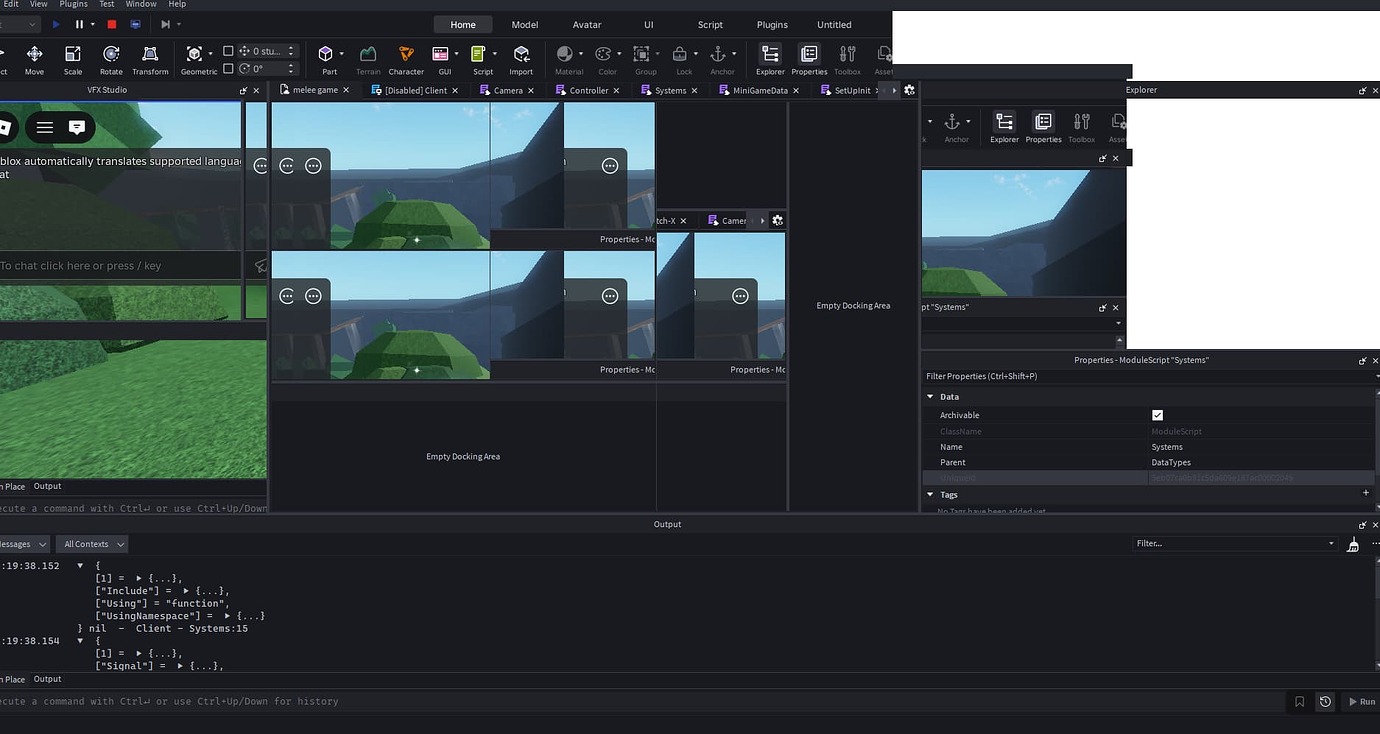Stop the playtest with the red square
This screenshot has height=734, width=1380.
111,24
